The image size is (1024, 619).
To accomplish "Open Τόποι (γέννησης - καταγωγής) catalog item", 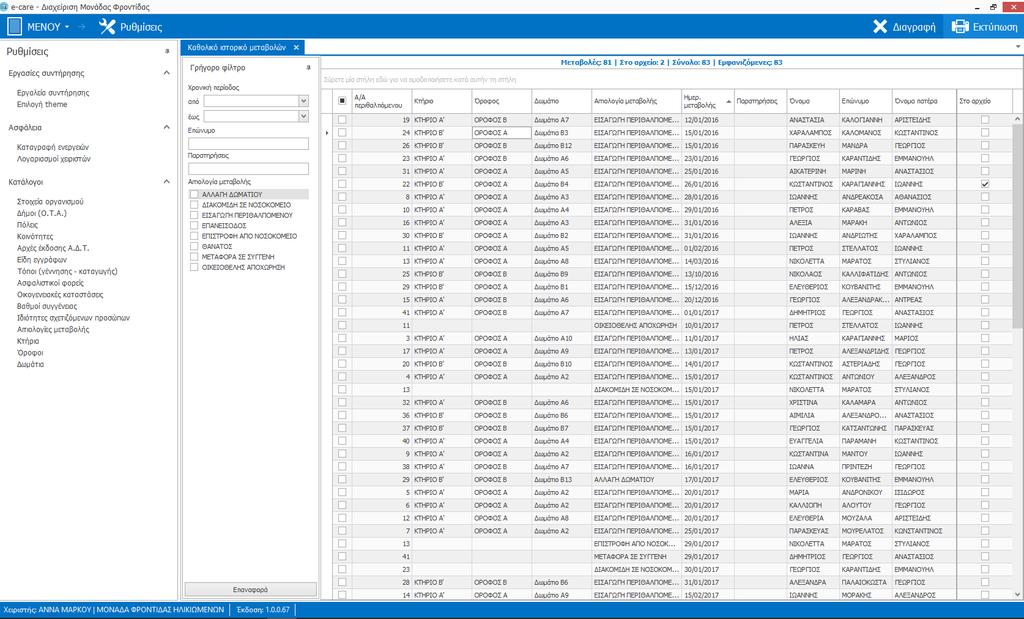I will click(x=67, y=272).
